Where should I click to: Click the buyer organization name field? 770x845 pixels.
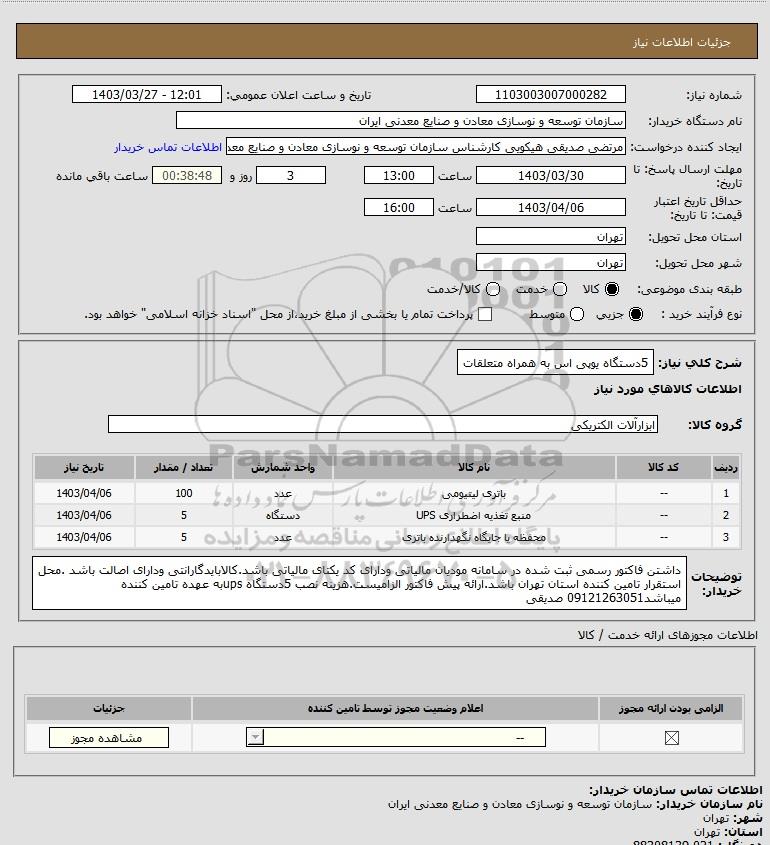400,121
